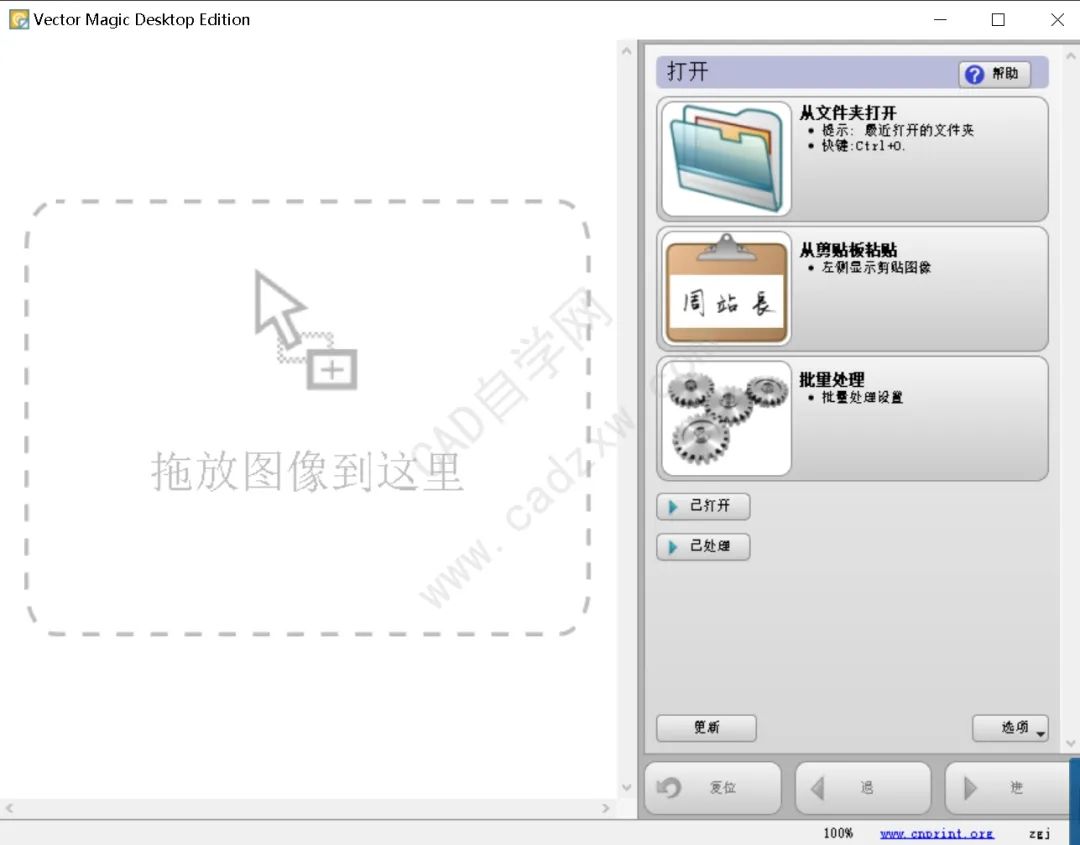Click the 复位 reset button

pyautogui.click(x=713, y=788)
